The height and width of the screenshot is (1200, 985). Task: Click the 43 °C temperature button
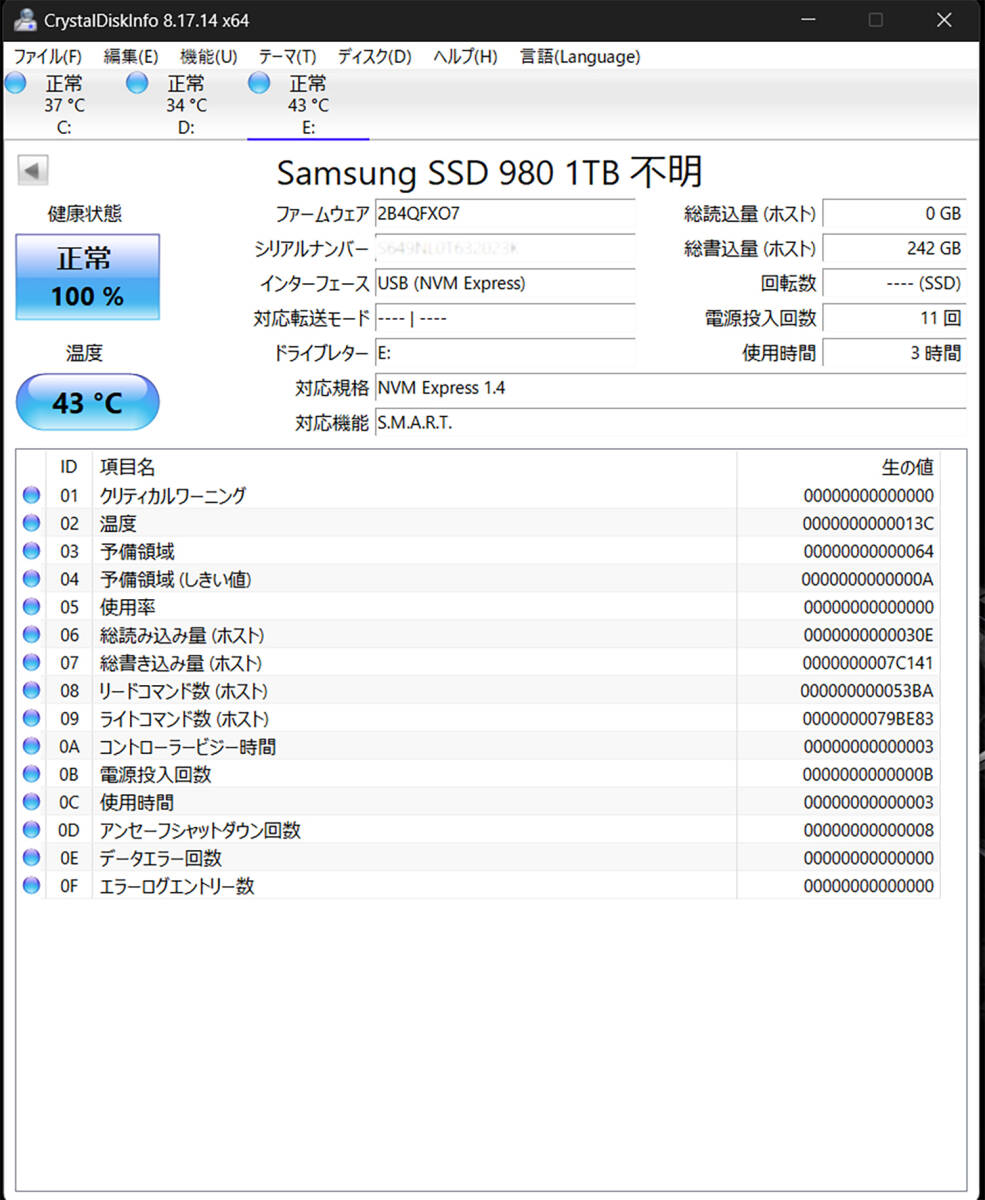pyautogui.click(x=88, y=402)
